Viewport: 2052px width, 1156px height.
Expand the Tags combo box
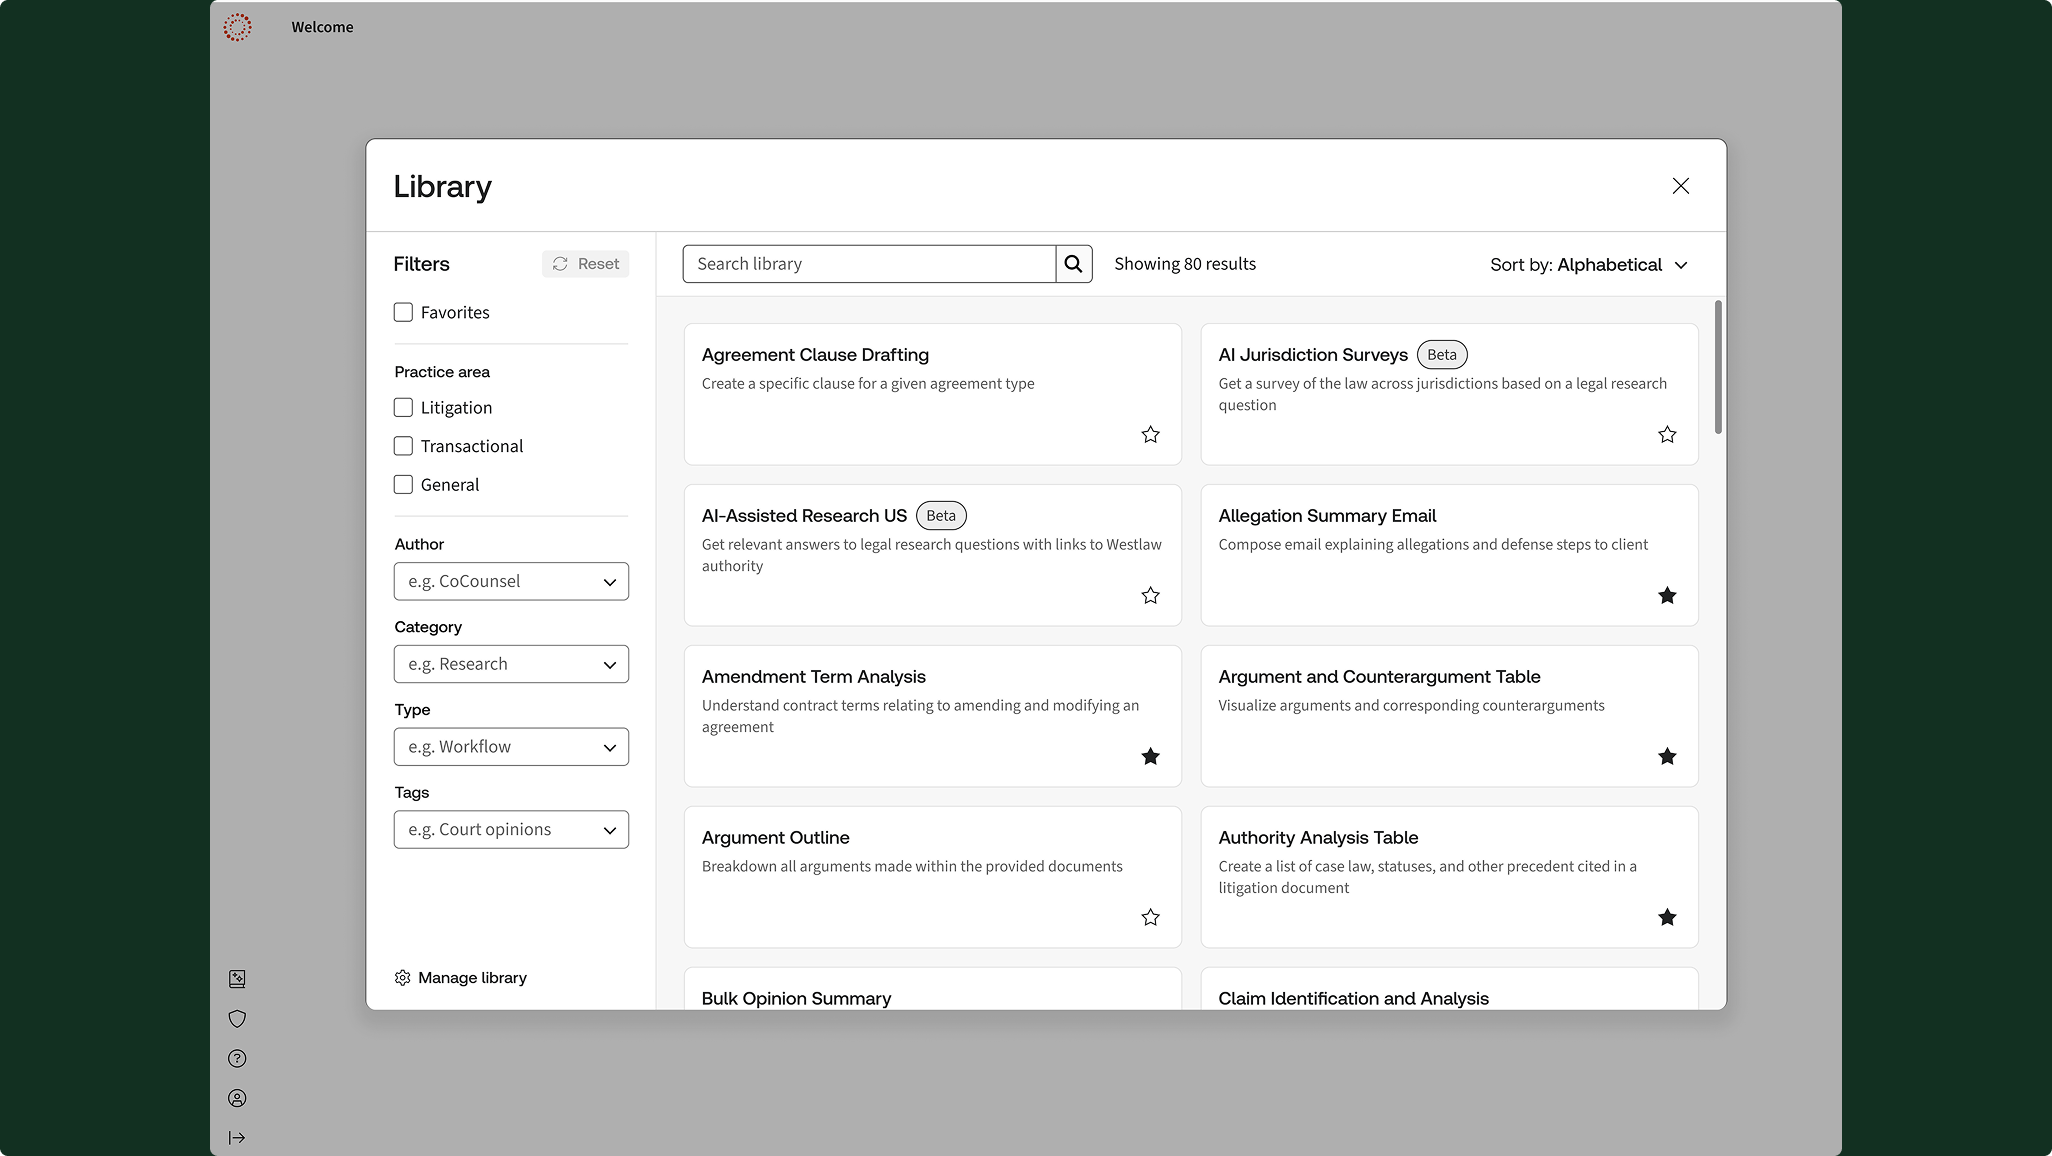coord(511,830)
